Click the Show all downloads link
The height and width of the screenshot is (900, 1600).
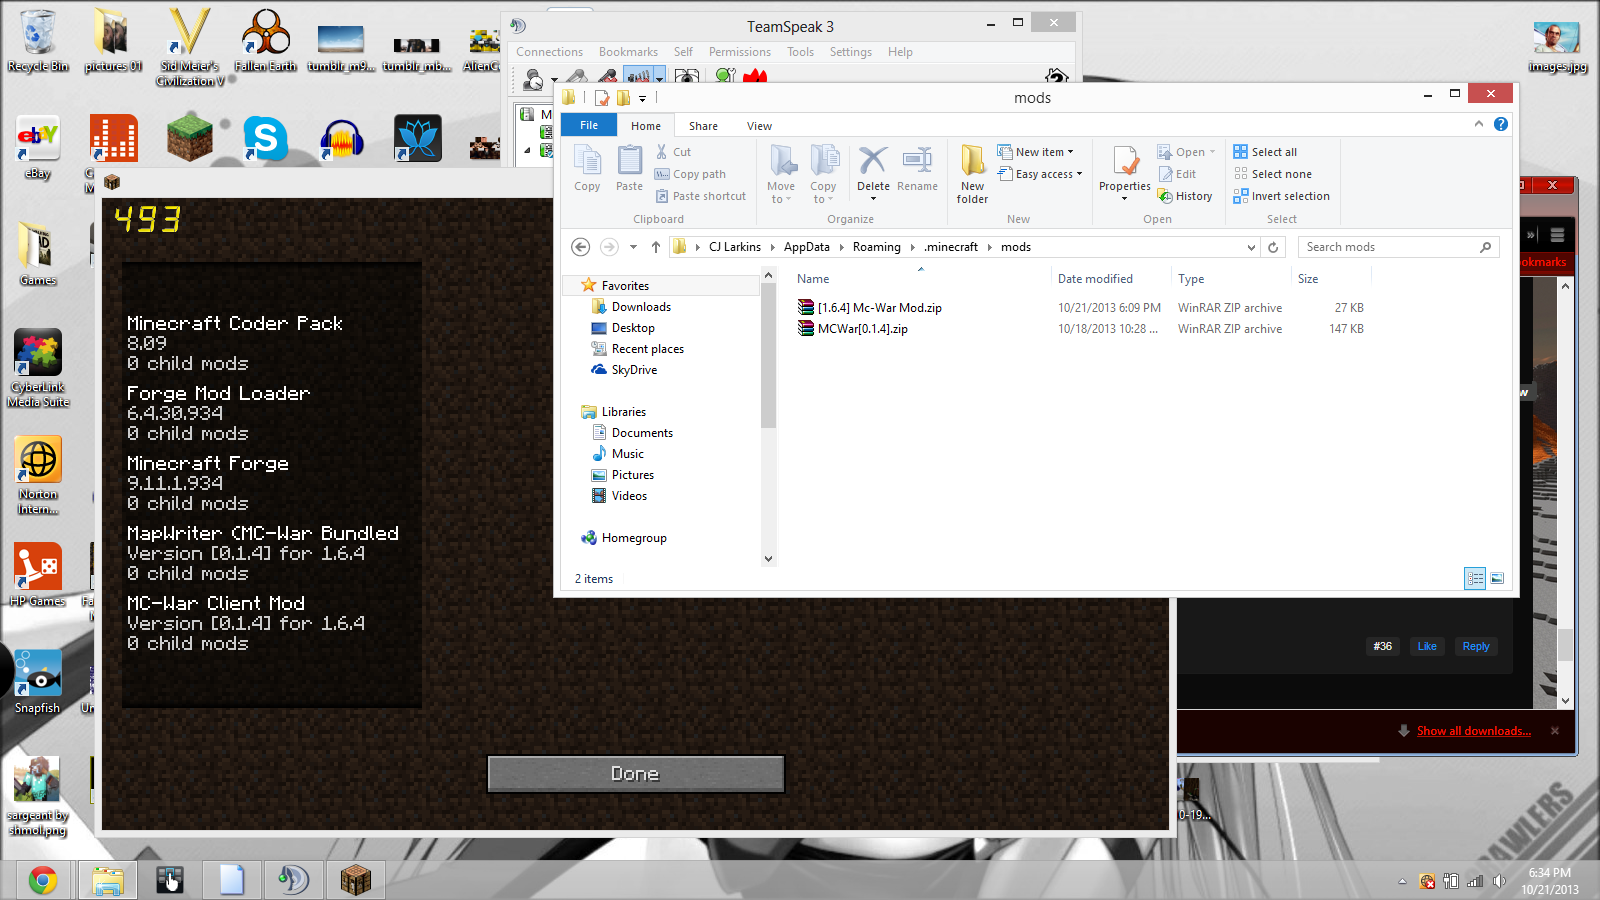tap(1473, 731)
